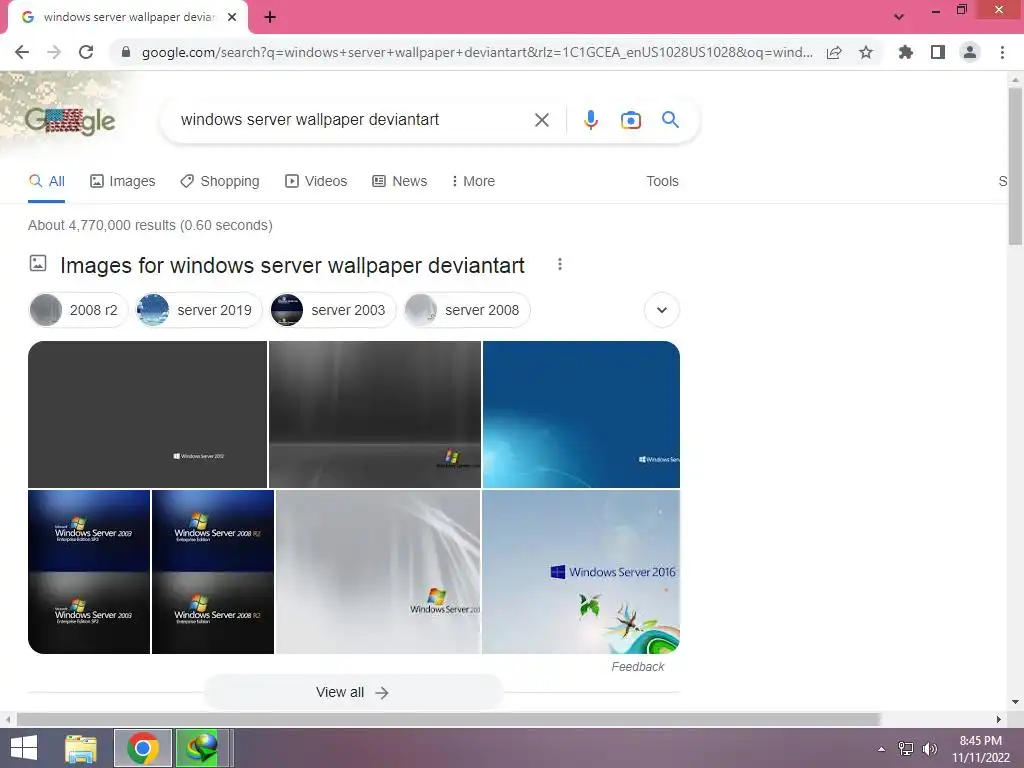
Task: Click the Chrome taskbar icon
Action: (143, 748)
